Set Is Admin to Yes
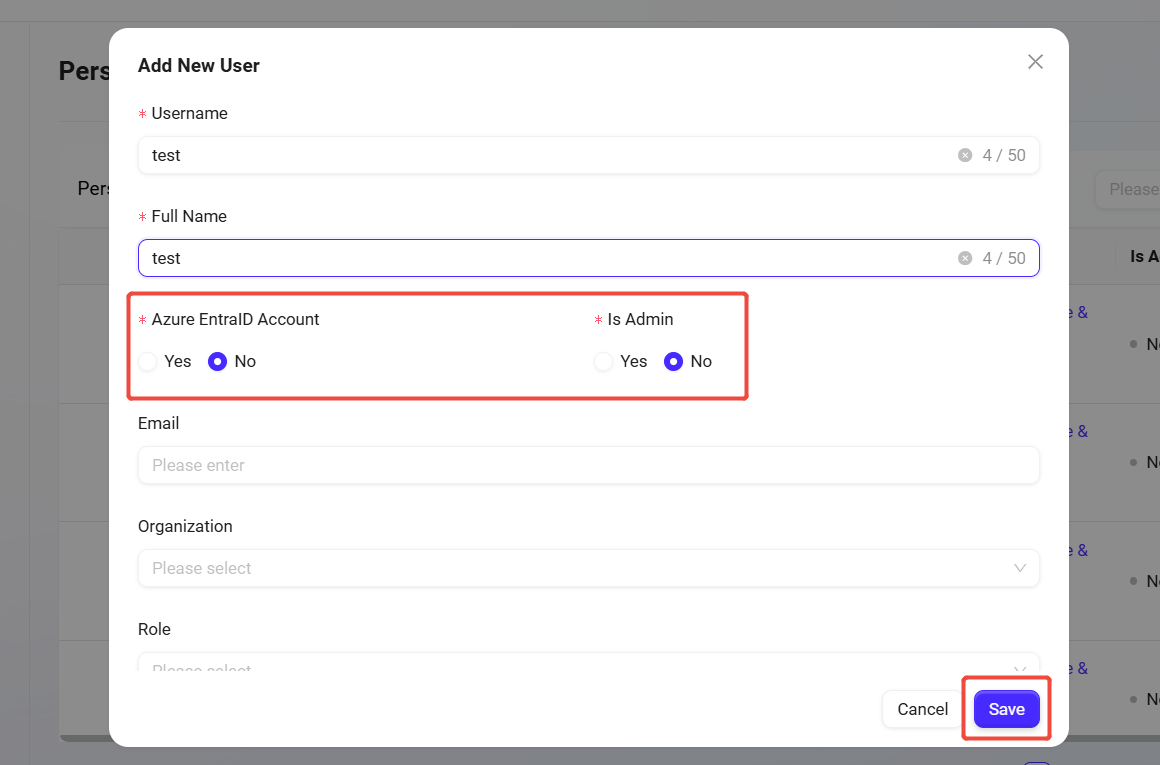Viewport: 1160px width, 765px height. [x=604, y=362]
